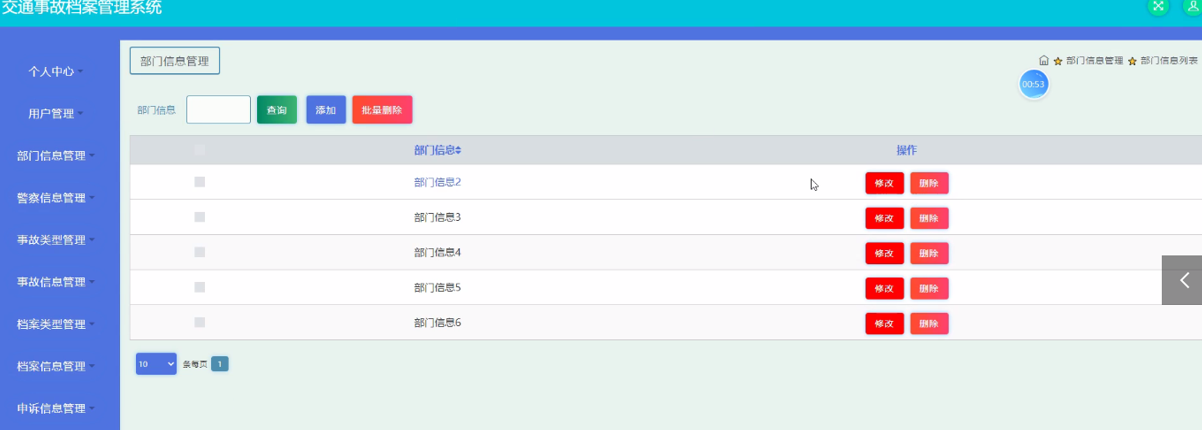Expand 档案类型管理 sidebar menu
Image resolution: width=1202 pixels, height=430 pixels.
pos(56,325)
